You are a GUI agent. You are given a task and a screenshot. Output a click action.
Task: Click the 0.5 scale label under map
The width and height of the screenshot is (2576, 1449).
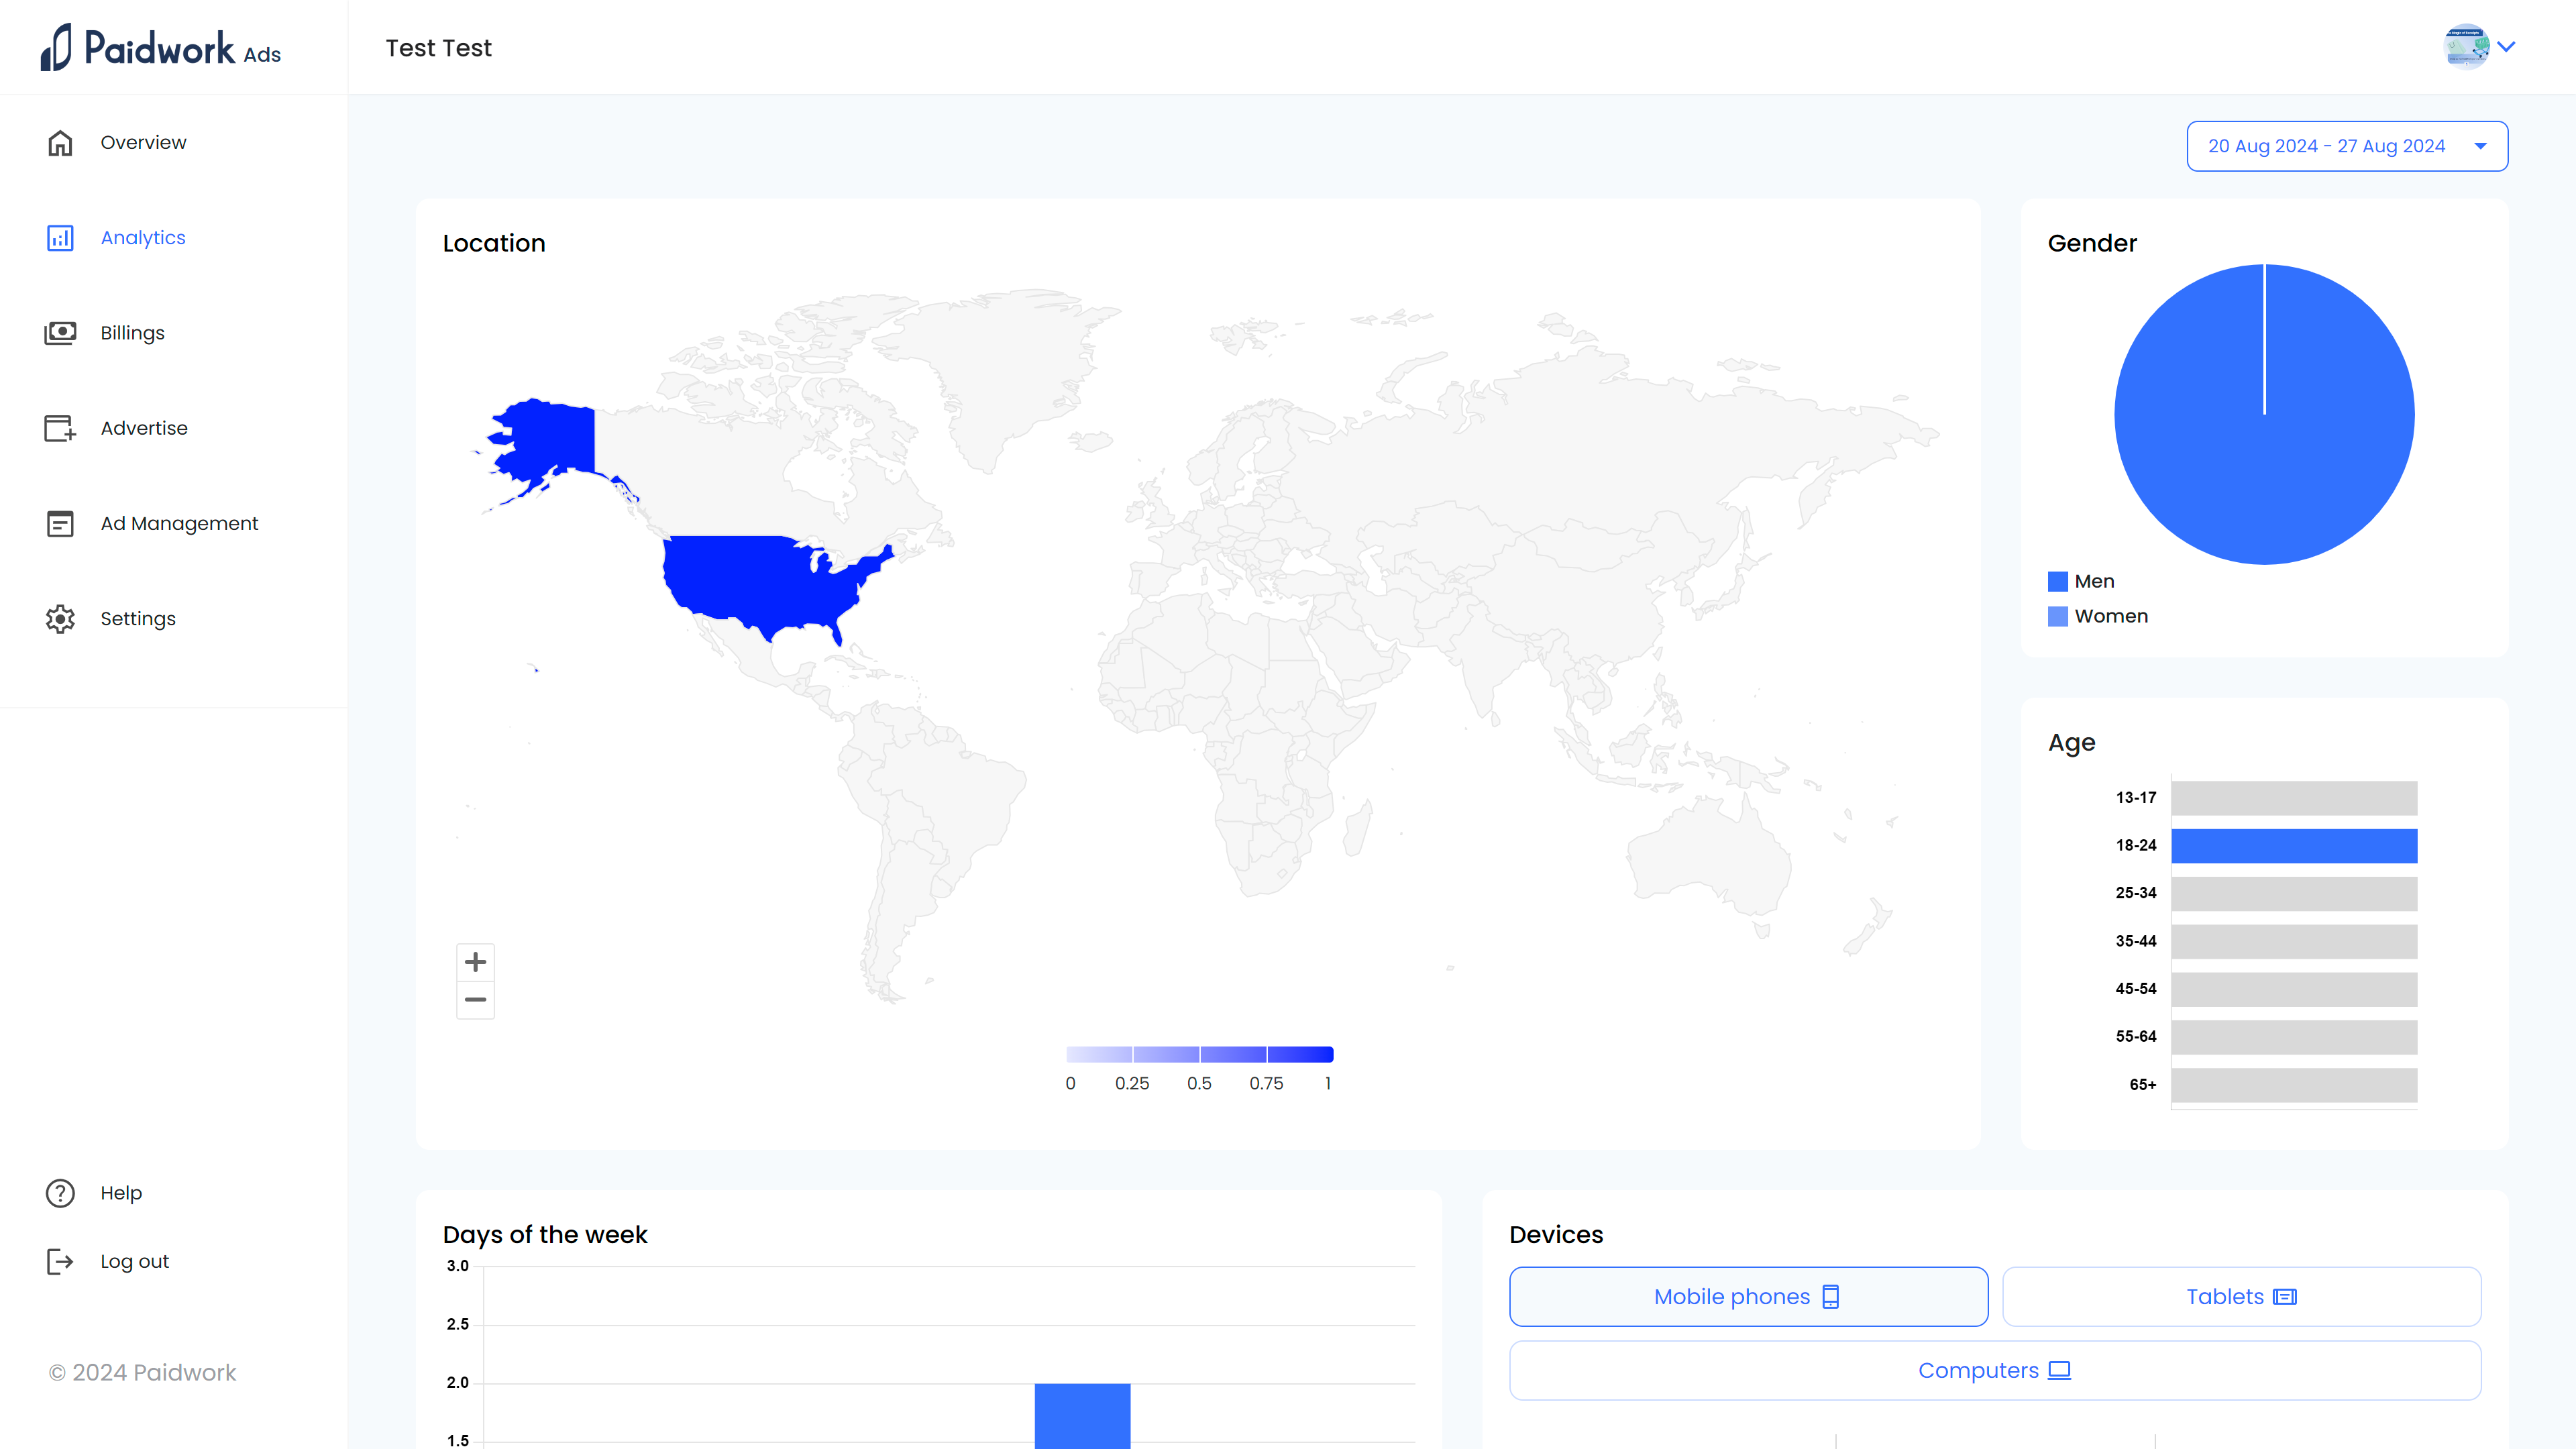click(x=1199, y=1083)
